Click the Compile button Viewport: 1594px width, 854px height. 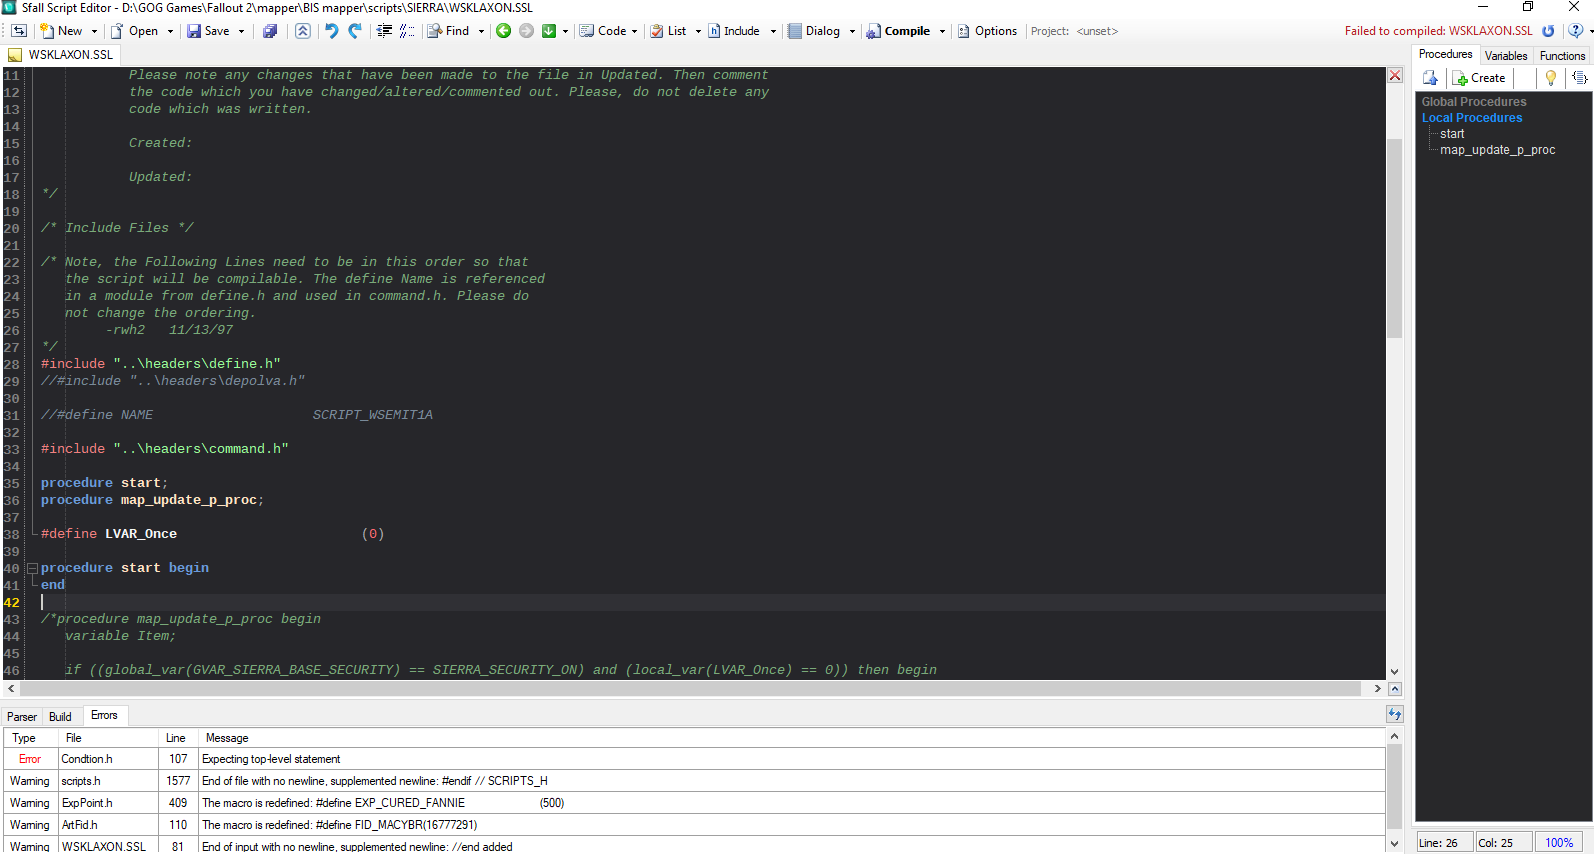coord(898,31)
